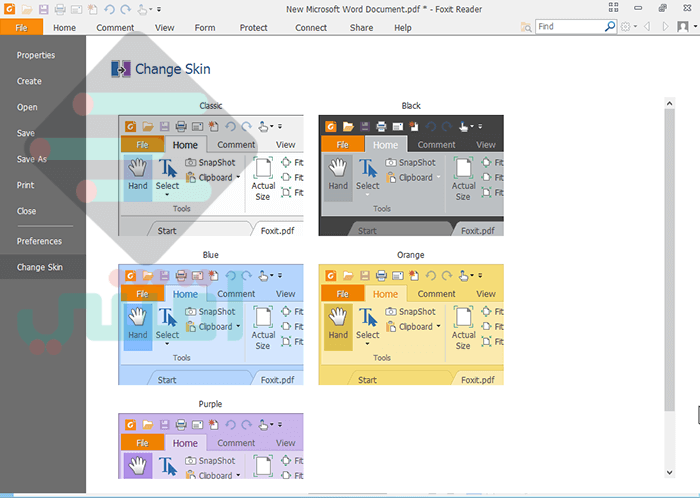Expand the arrow beside the search gear

coord(635,27)
